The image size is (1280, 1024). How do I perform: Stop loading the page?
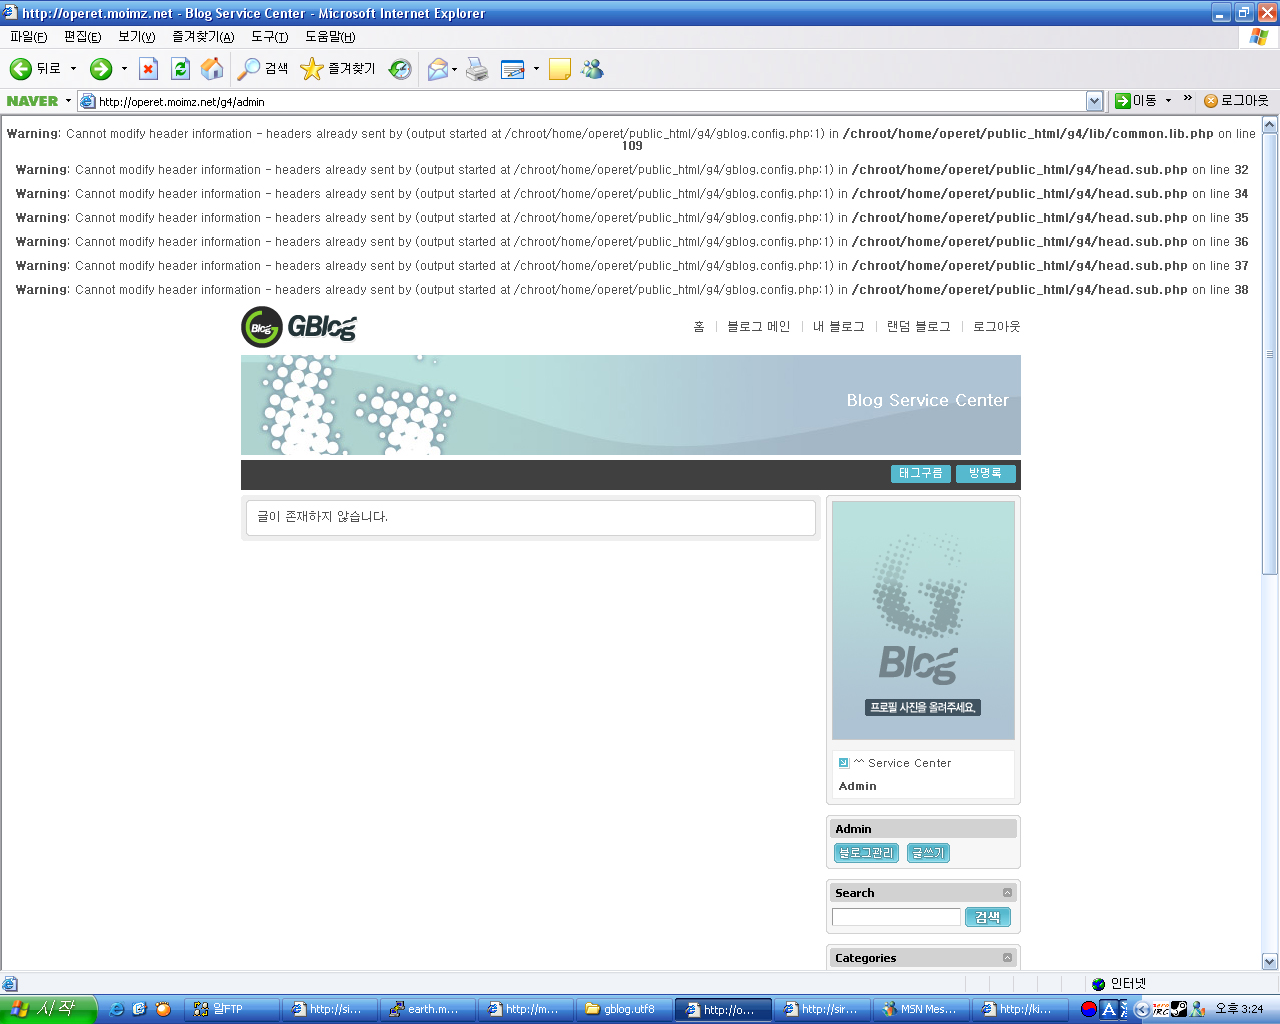(x=148, y=69)
